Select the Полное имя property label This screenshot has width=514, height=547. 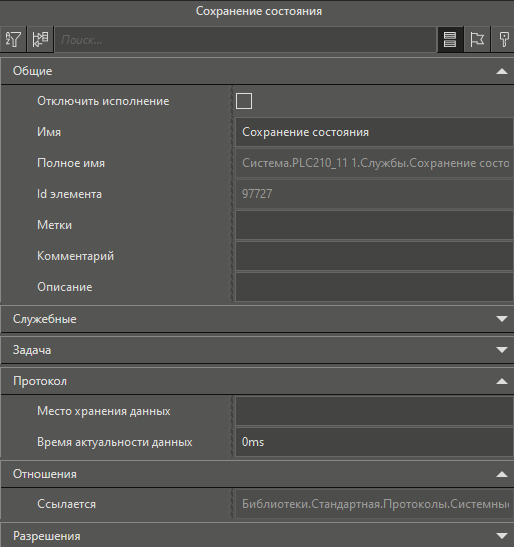click(71, 163)
